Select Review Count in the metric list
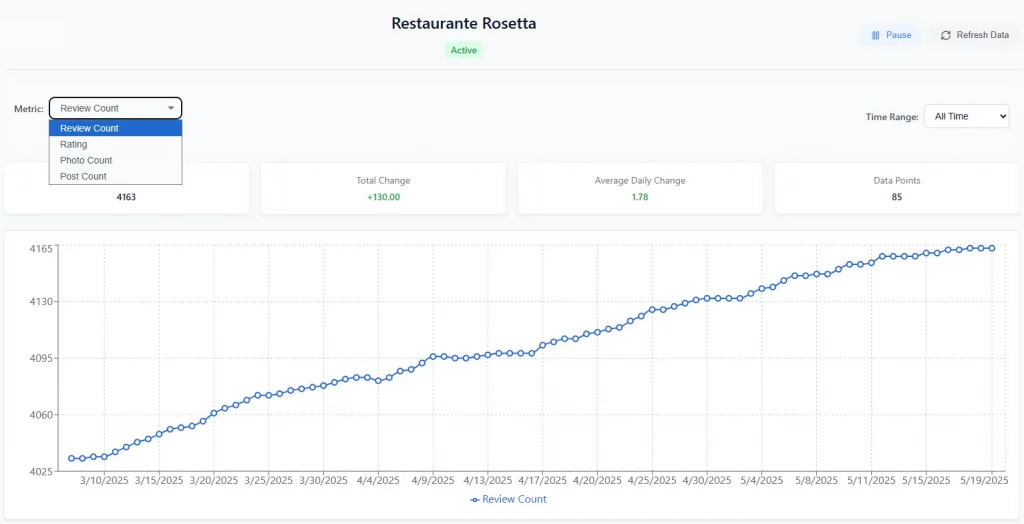Viewport: 1024px width, 524px height. pos(116,128)
